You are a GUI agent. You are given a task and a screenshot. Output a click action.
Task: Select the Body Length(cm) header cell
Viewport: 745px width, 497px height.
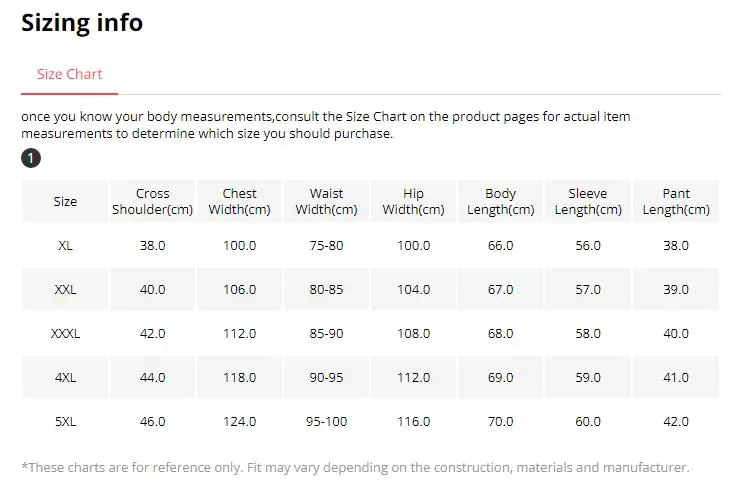point(500,201)
